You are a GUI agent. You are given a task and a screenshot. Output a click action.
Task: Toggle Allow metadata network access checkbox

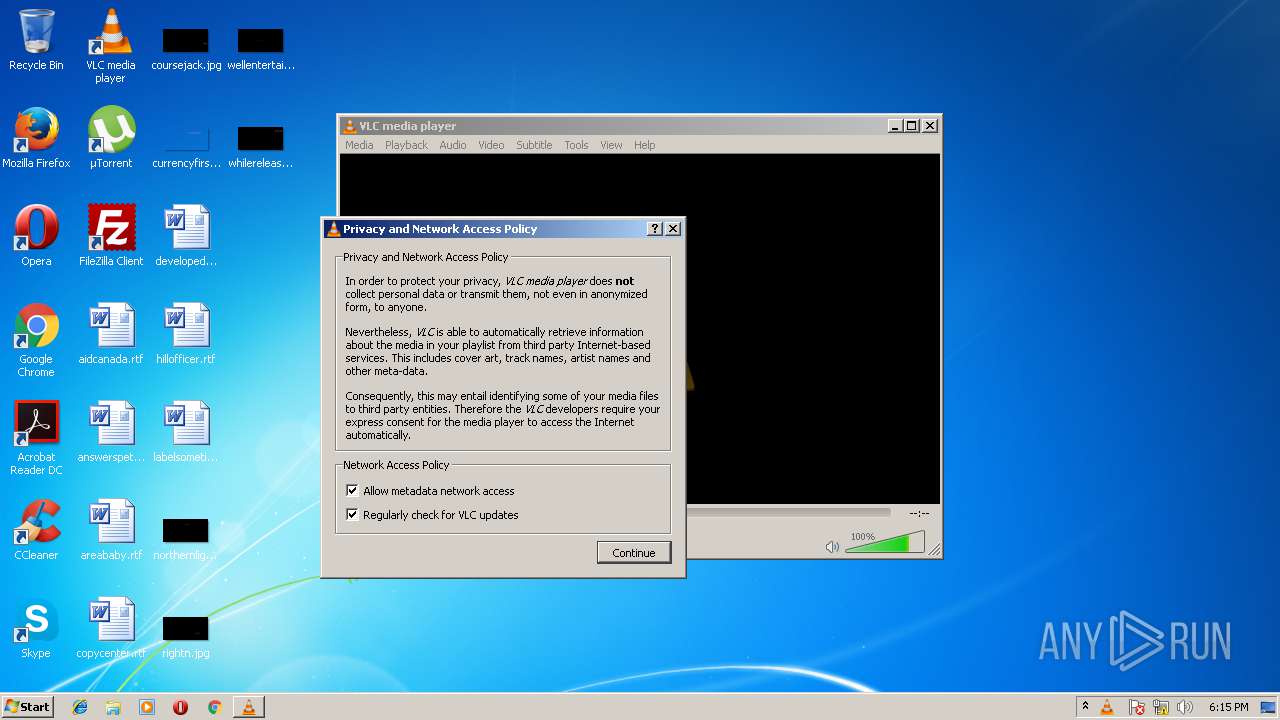point(352,491)
